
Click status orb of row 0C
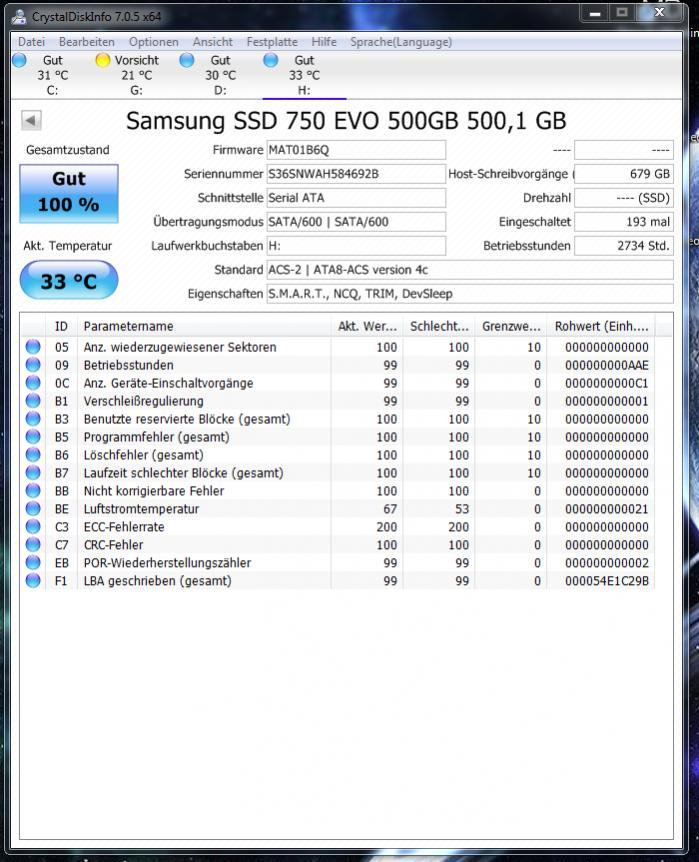[x=33, y=383]
